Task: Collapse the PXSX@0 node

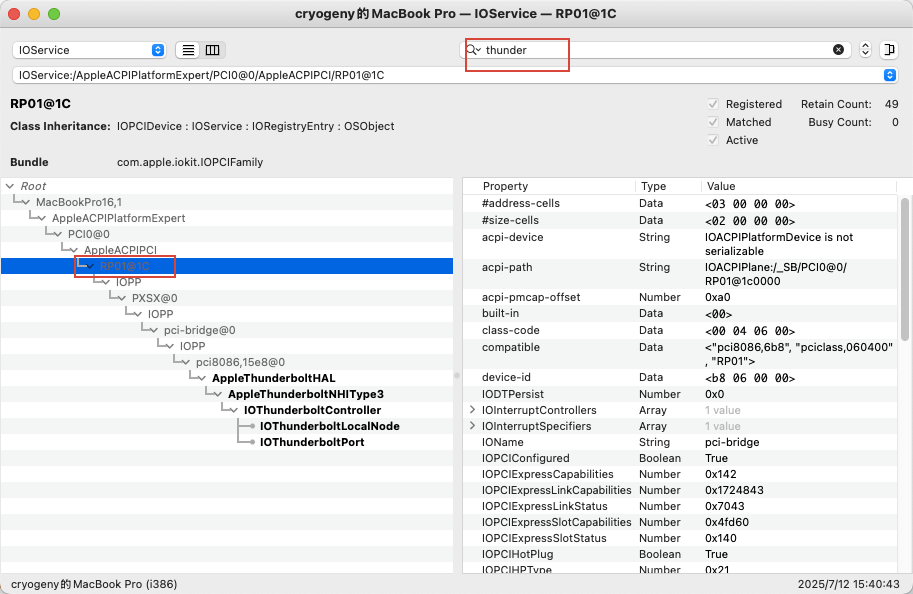Action: [x=121, y=298]
